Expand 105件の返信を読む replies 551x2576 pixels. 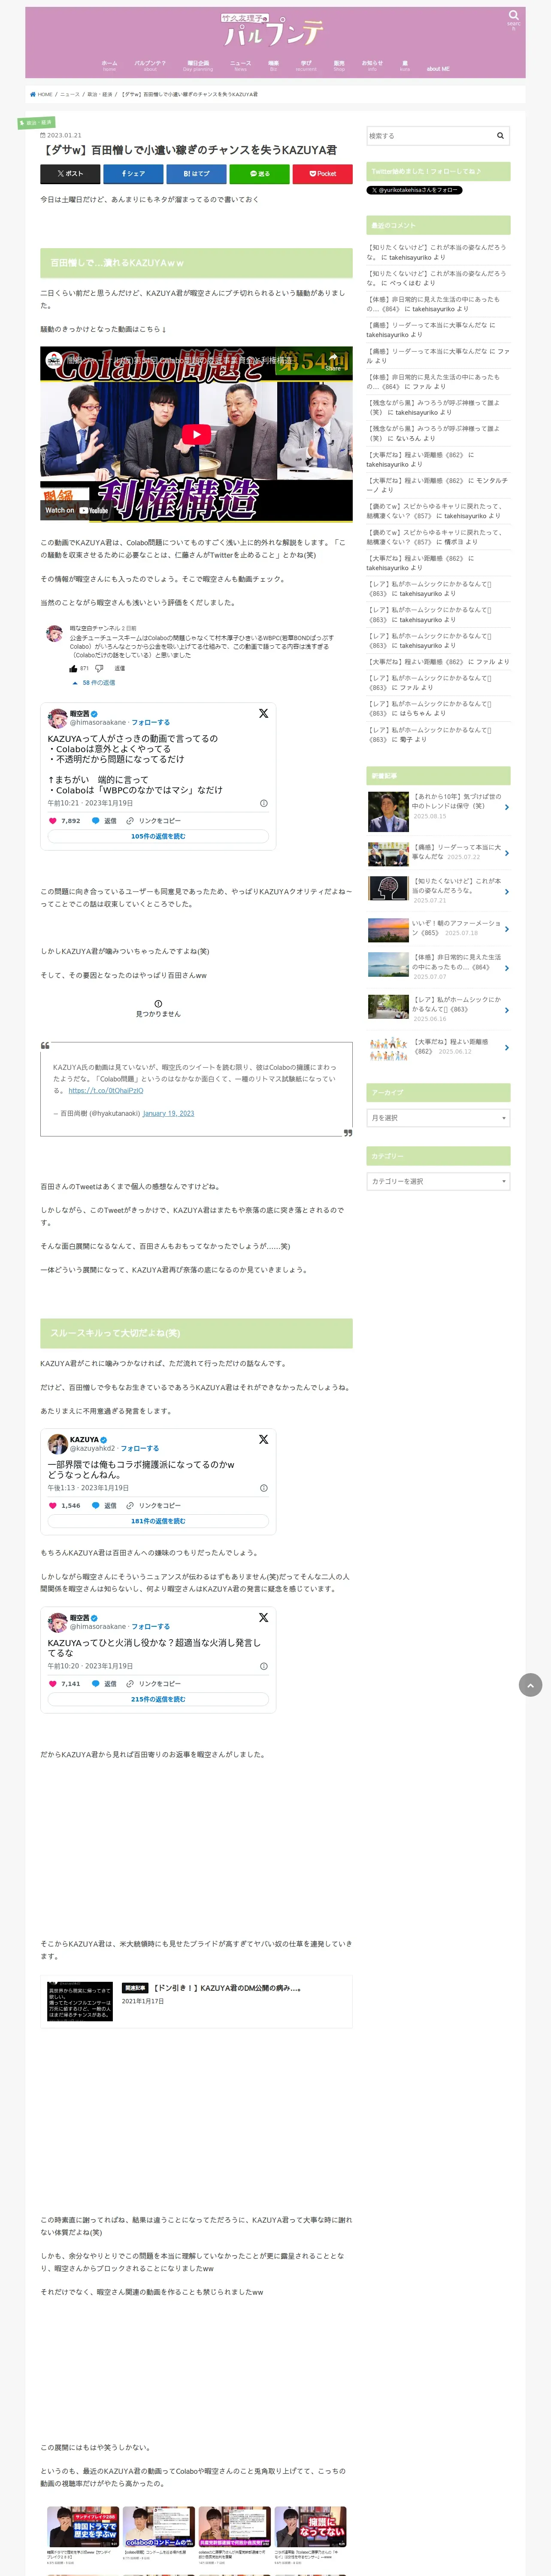[x=158, y=836]
